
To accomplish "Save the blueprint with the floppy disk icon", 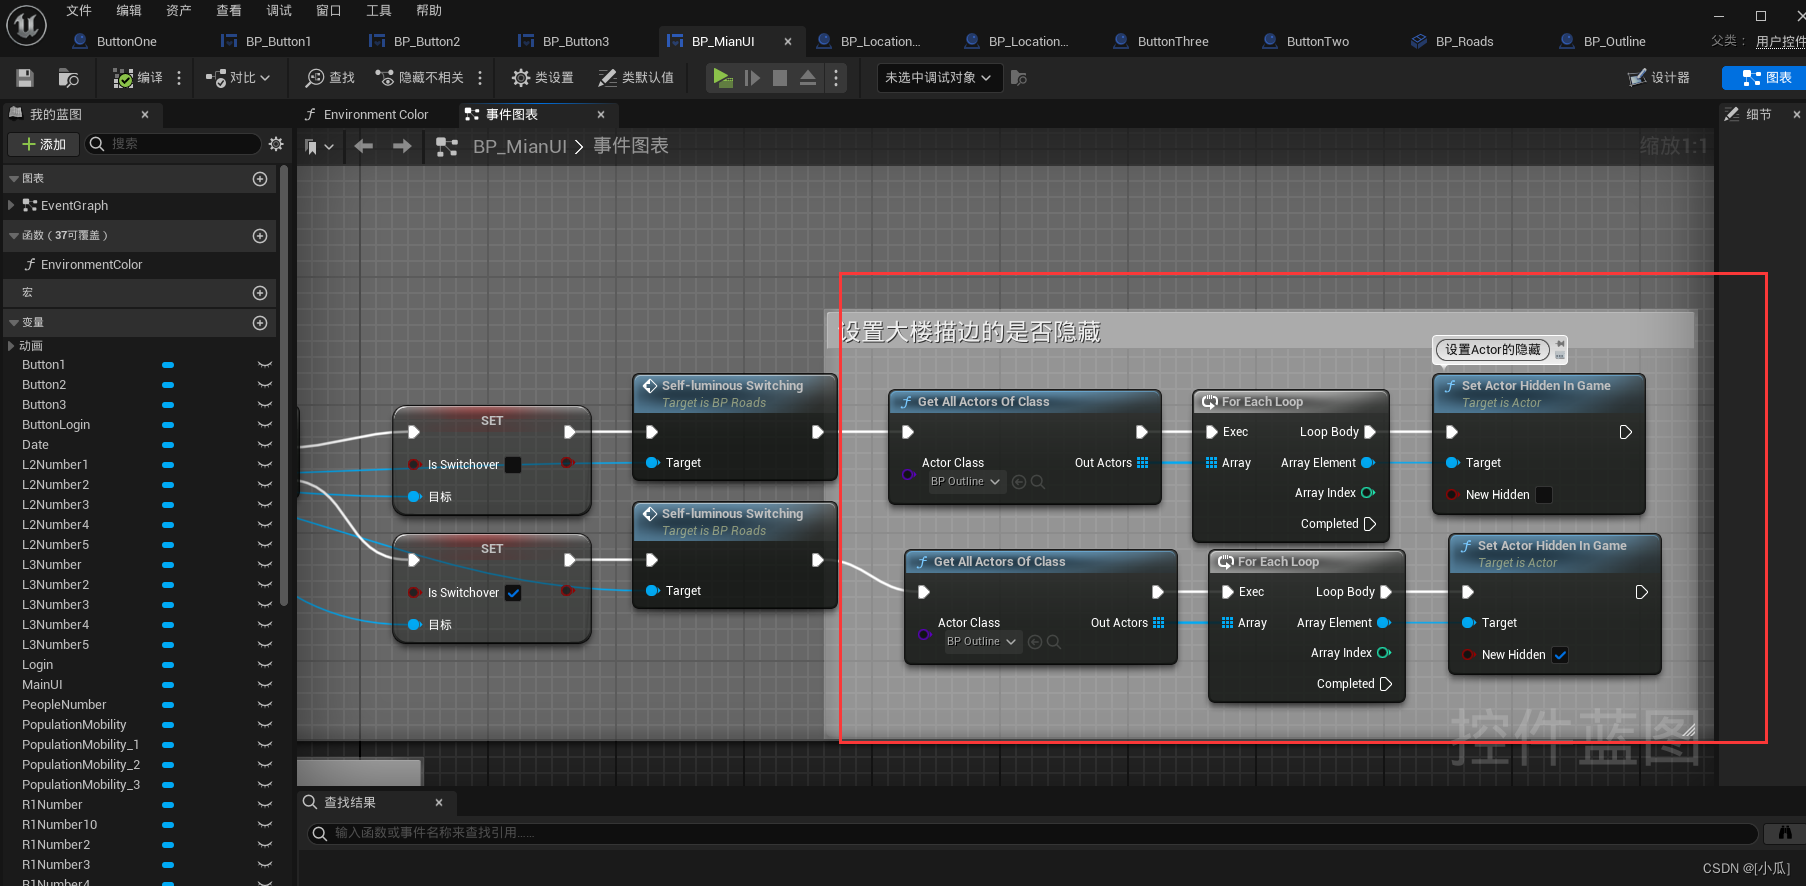I will click(x=26, y=78).
